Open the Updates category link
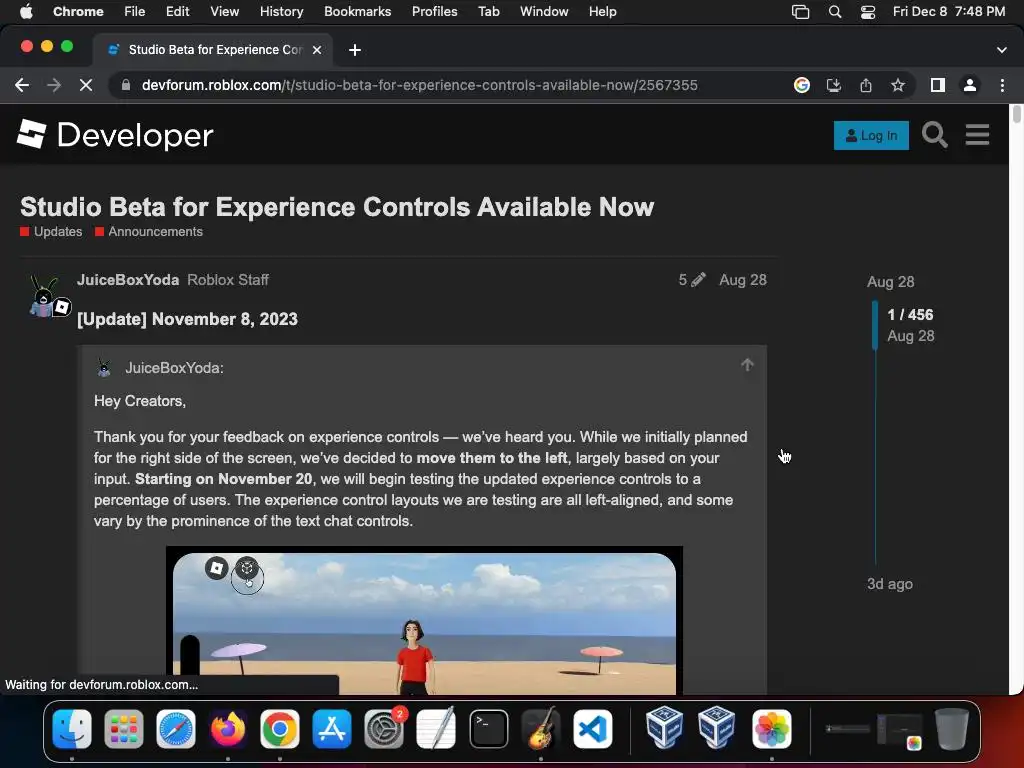The height and width of the screenshot is (768, 1024). [x=51, y=231]
